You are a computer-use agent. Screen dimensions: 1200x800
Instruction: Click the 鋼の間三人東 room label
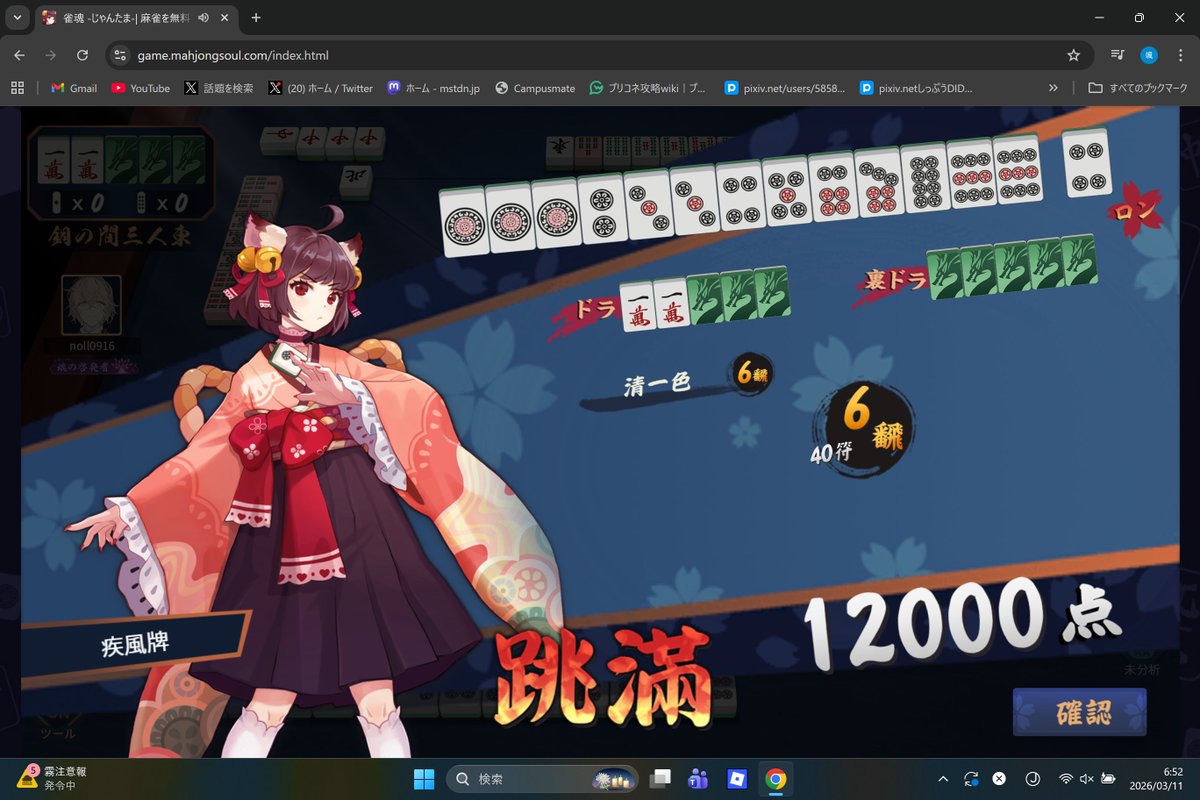[x=119, y=235]
